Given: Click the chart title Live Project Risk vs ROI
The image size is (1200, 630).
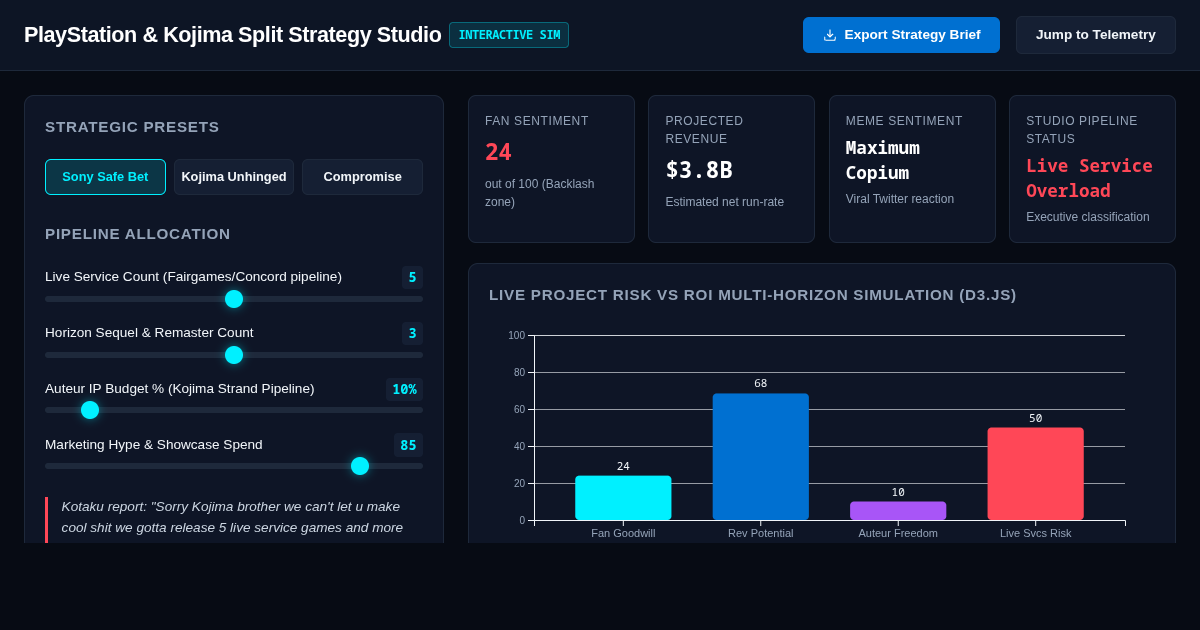Looking at the screenshot, I should [x=753, y=295].
